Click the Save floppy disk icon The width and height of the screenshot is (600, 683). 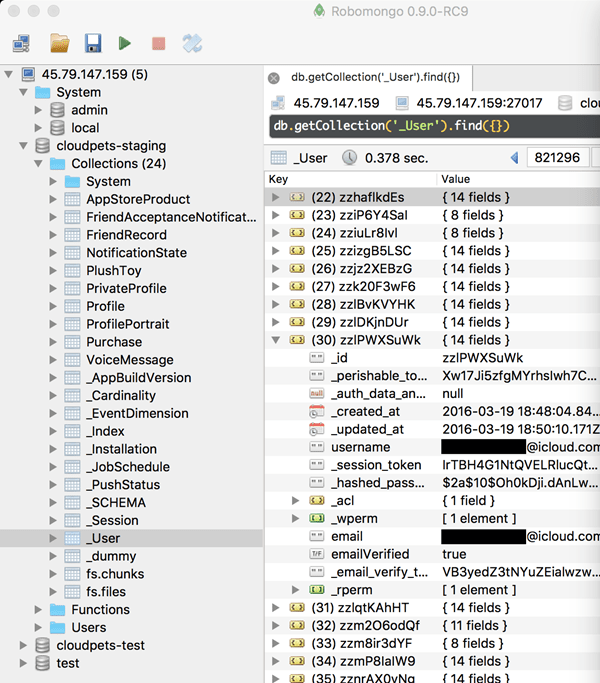coord(92,43)
